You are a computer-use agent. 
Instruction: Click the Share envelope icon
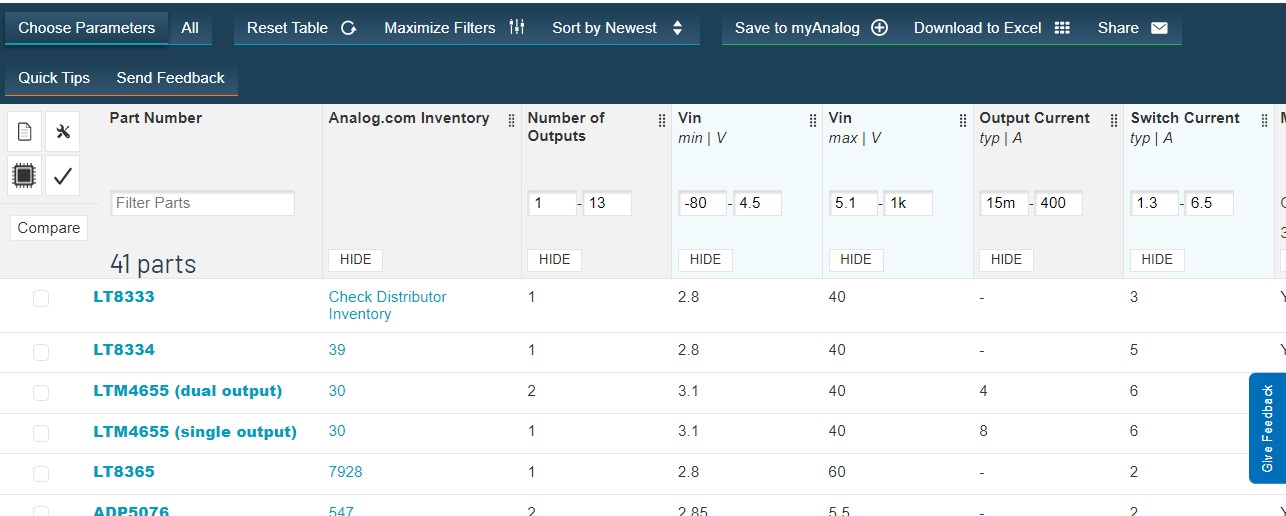point(1159,28)
